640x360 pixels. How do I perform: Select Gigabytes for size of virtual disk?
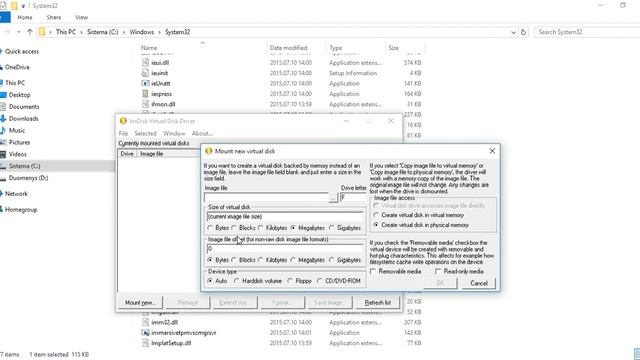331,228
